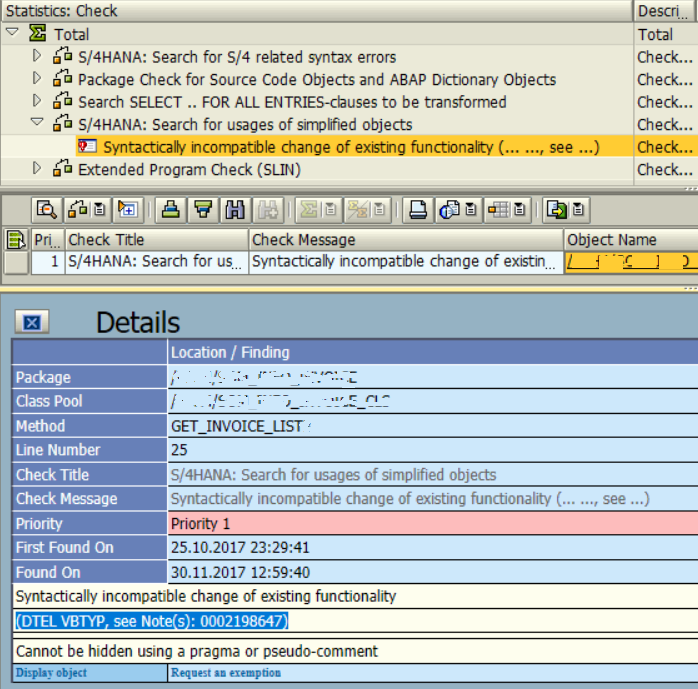This screenshot has height=689, width=698.
Task: Collapse S/4HANA simplified objects usages node
Action: click(37, 122)
